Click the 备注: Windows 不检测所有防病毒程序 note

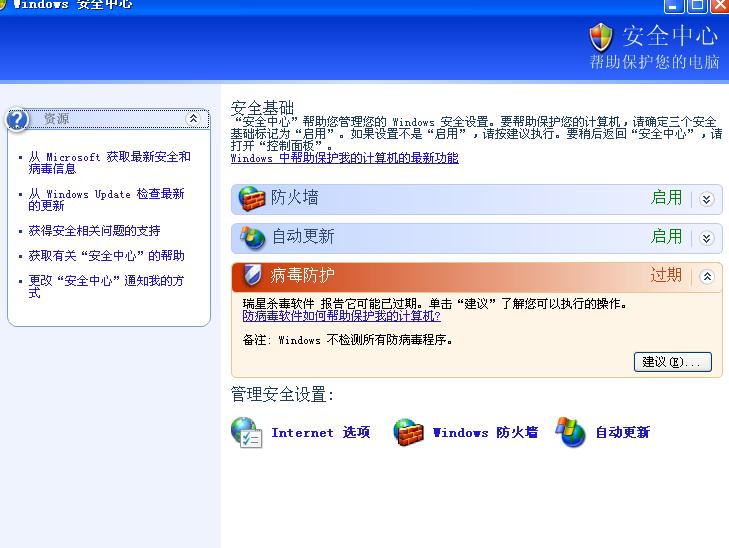[348, 340]
